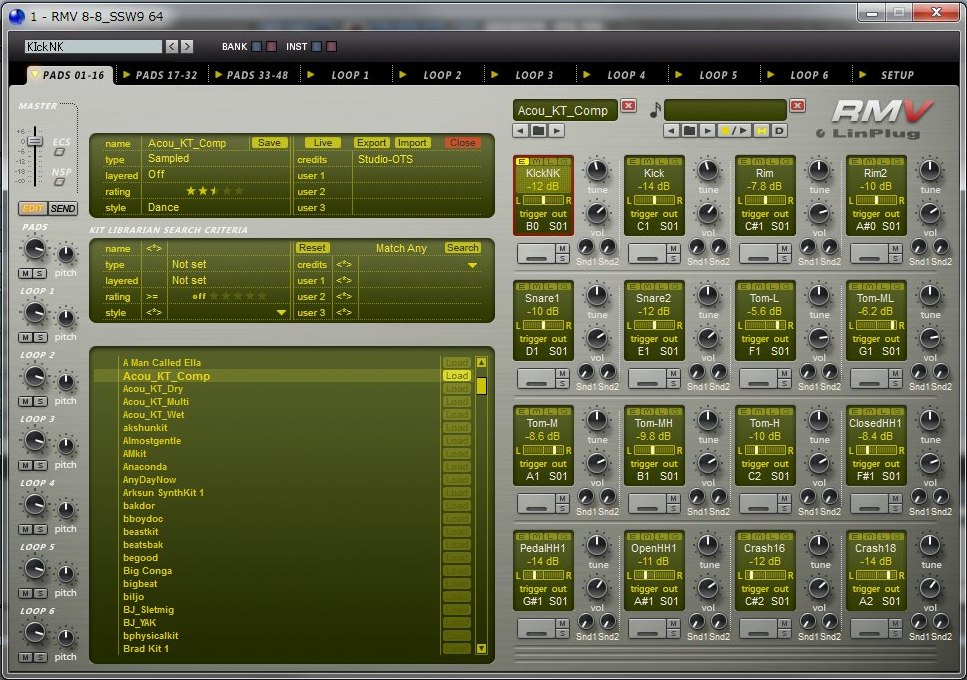Toggle the ECS master switch
The width and height of the screenshot is (967, 680).
coord(60,152)
